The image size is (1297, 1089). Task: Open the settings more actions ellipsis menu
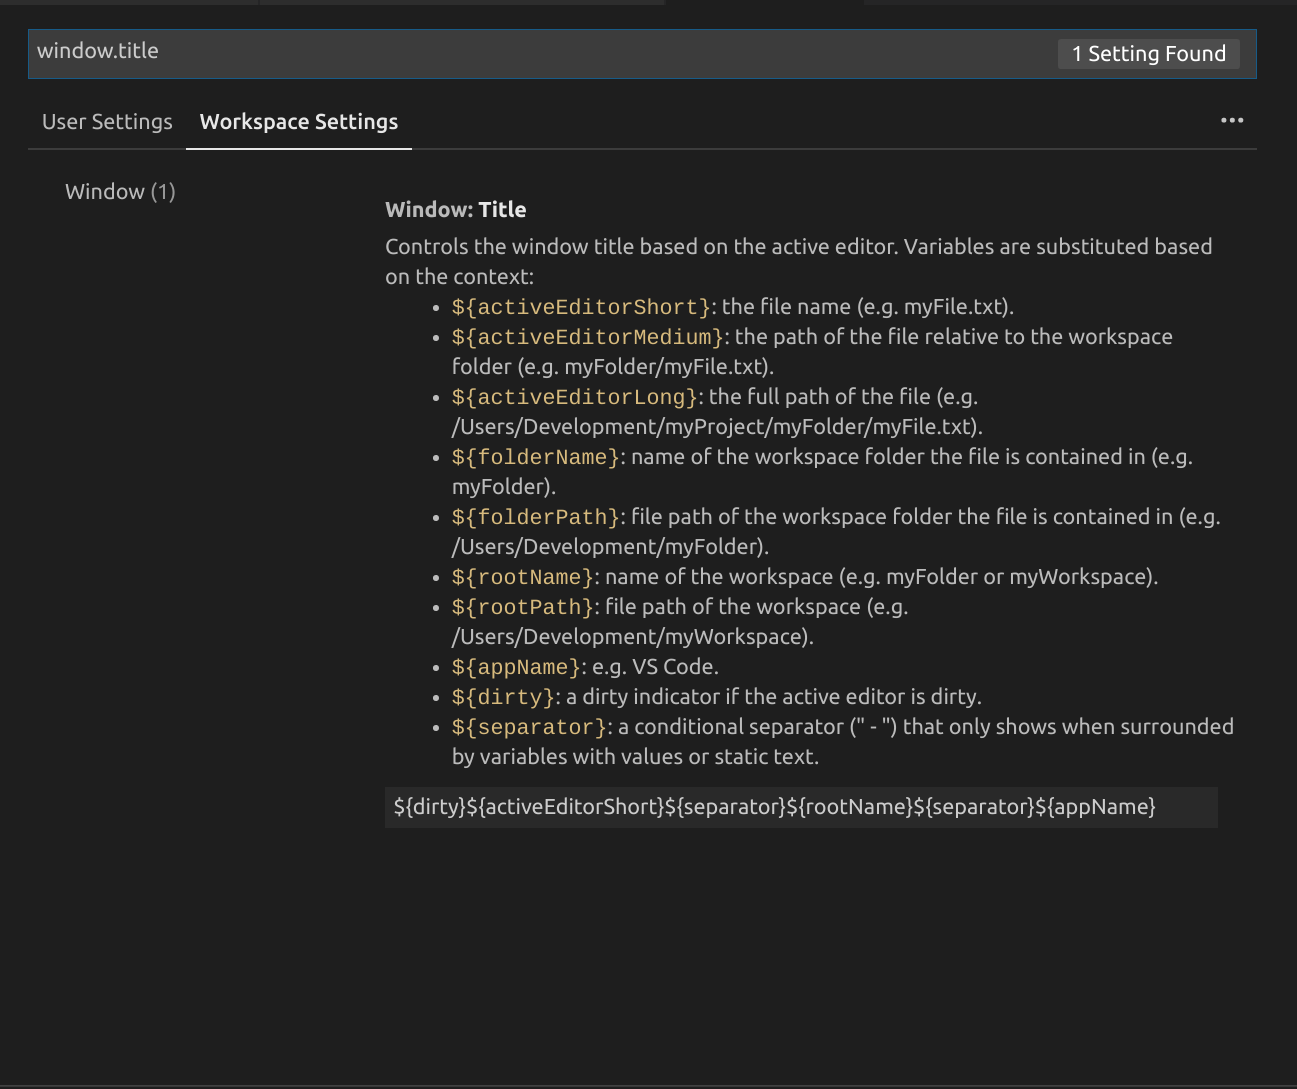coord(1232,120)
